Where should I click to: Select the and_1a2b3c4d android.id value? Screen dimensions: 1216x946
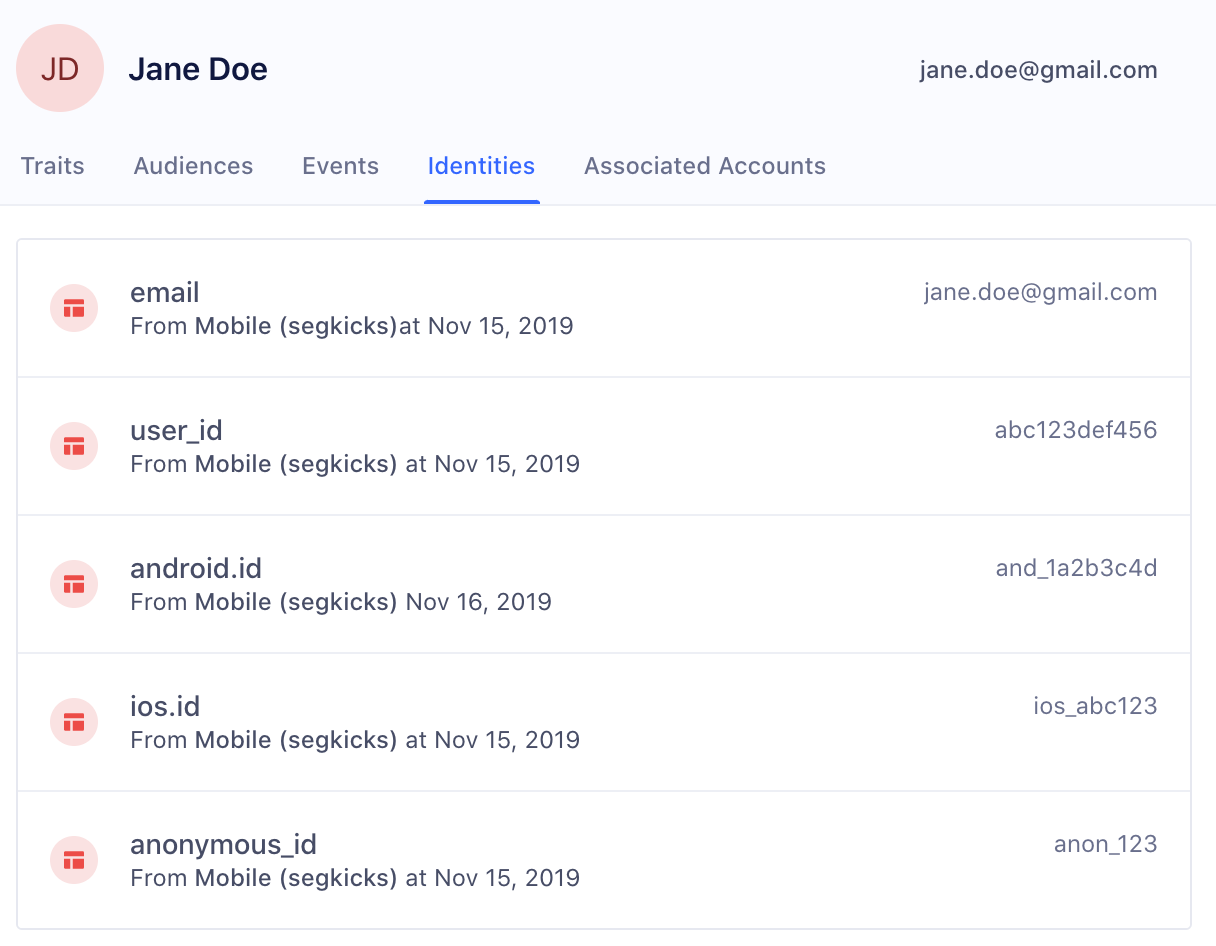click(1076, 567)
